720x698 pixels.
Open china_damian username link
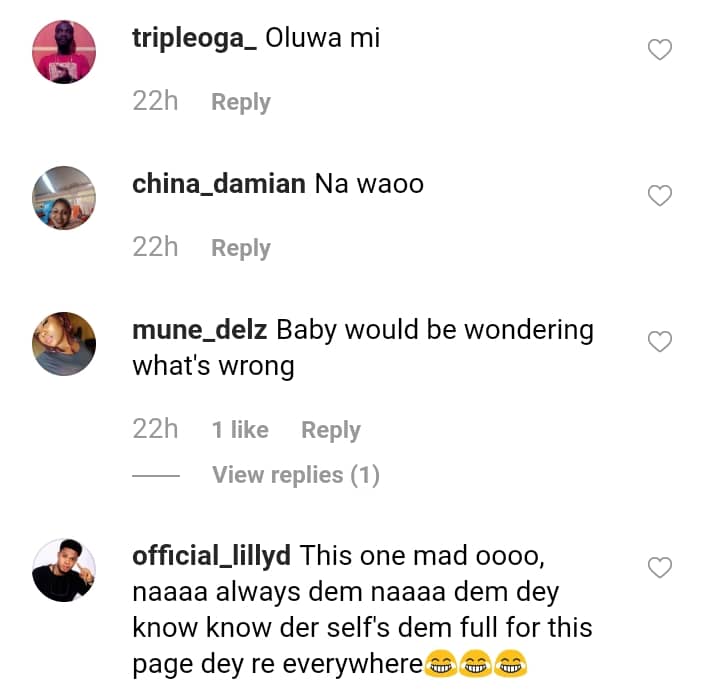[219, 184]
